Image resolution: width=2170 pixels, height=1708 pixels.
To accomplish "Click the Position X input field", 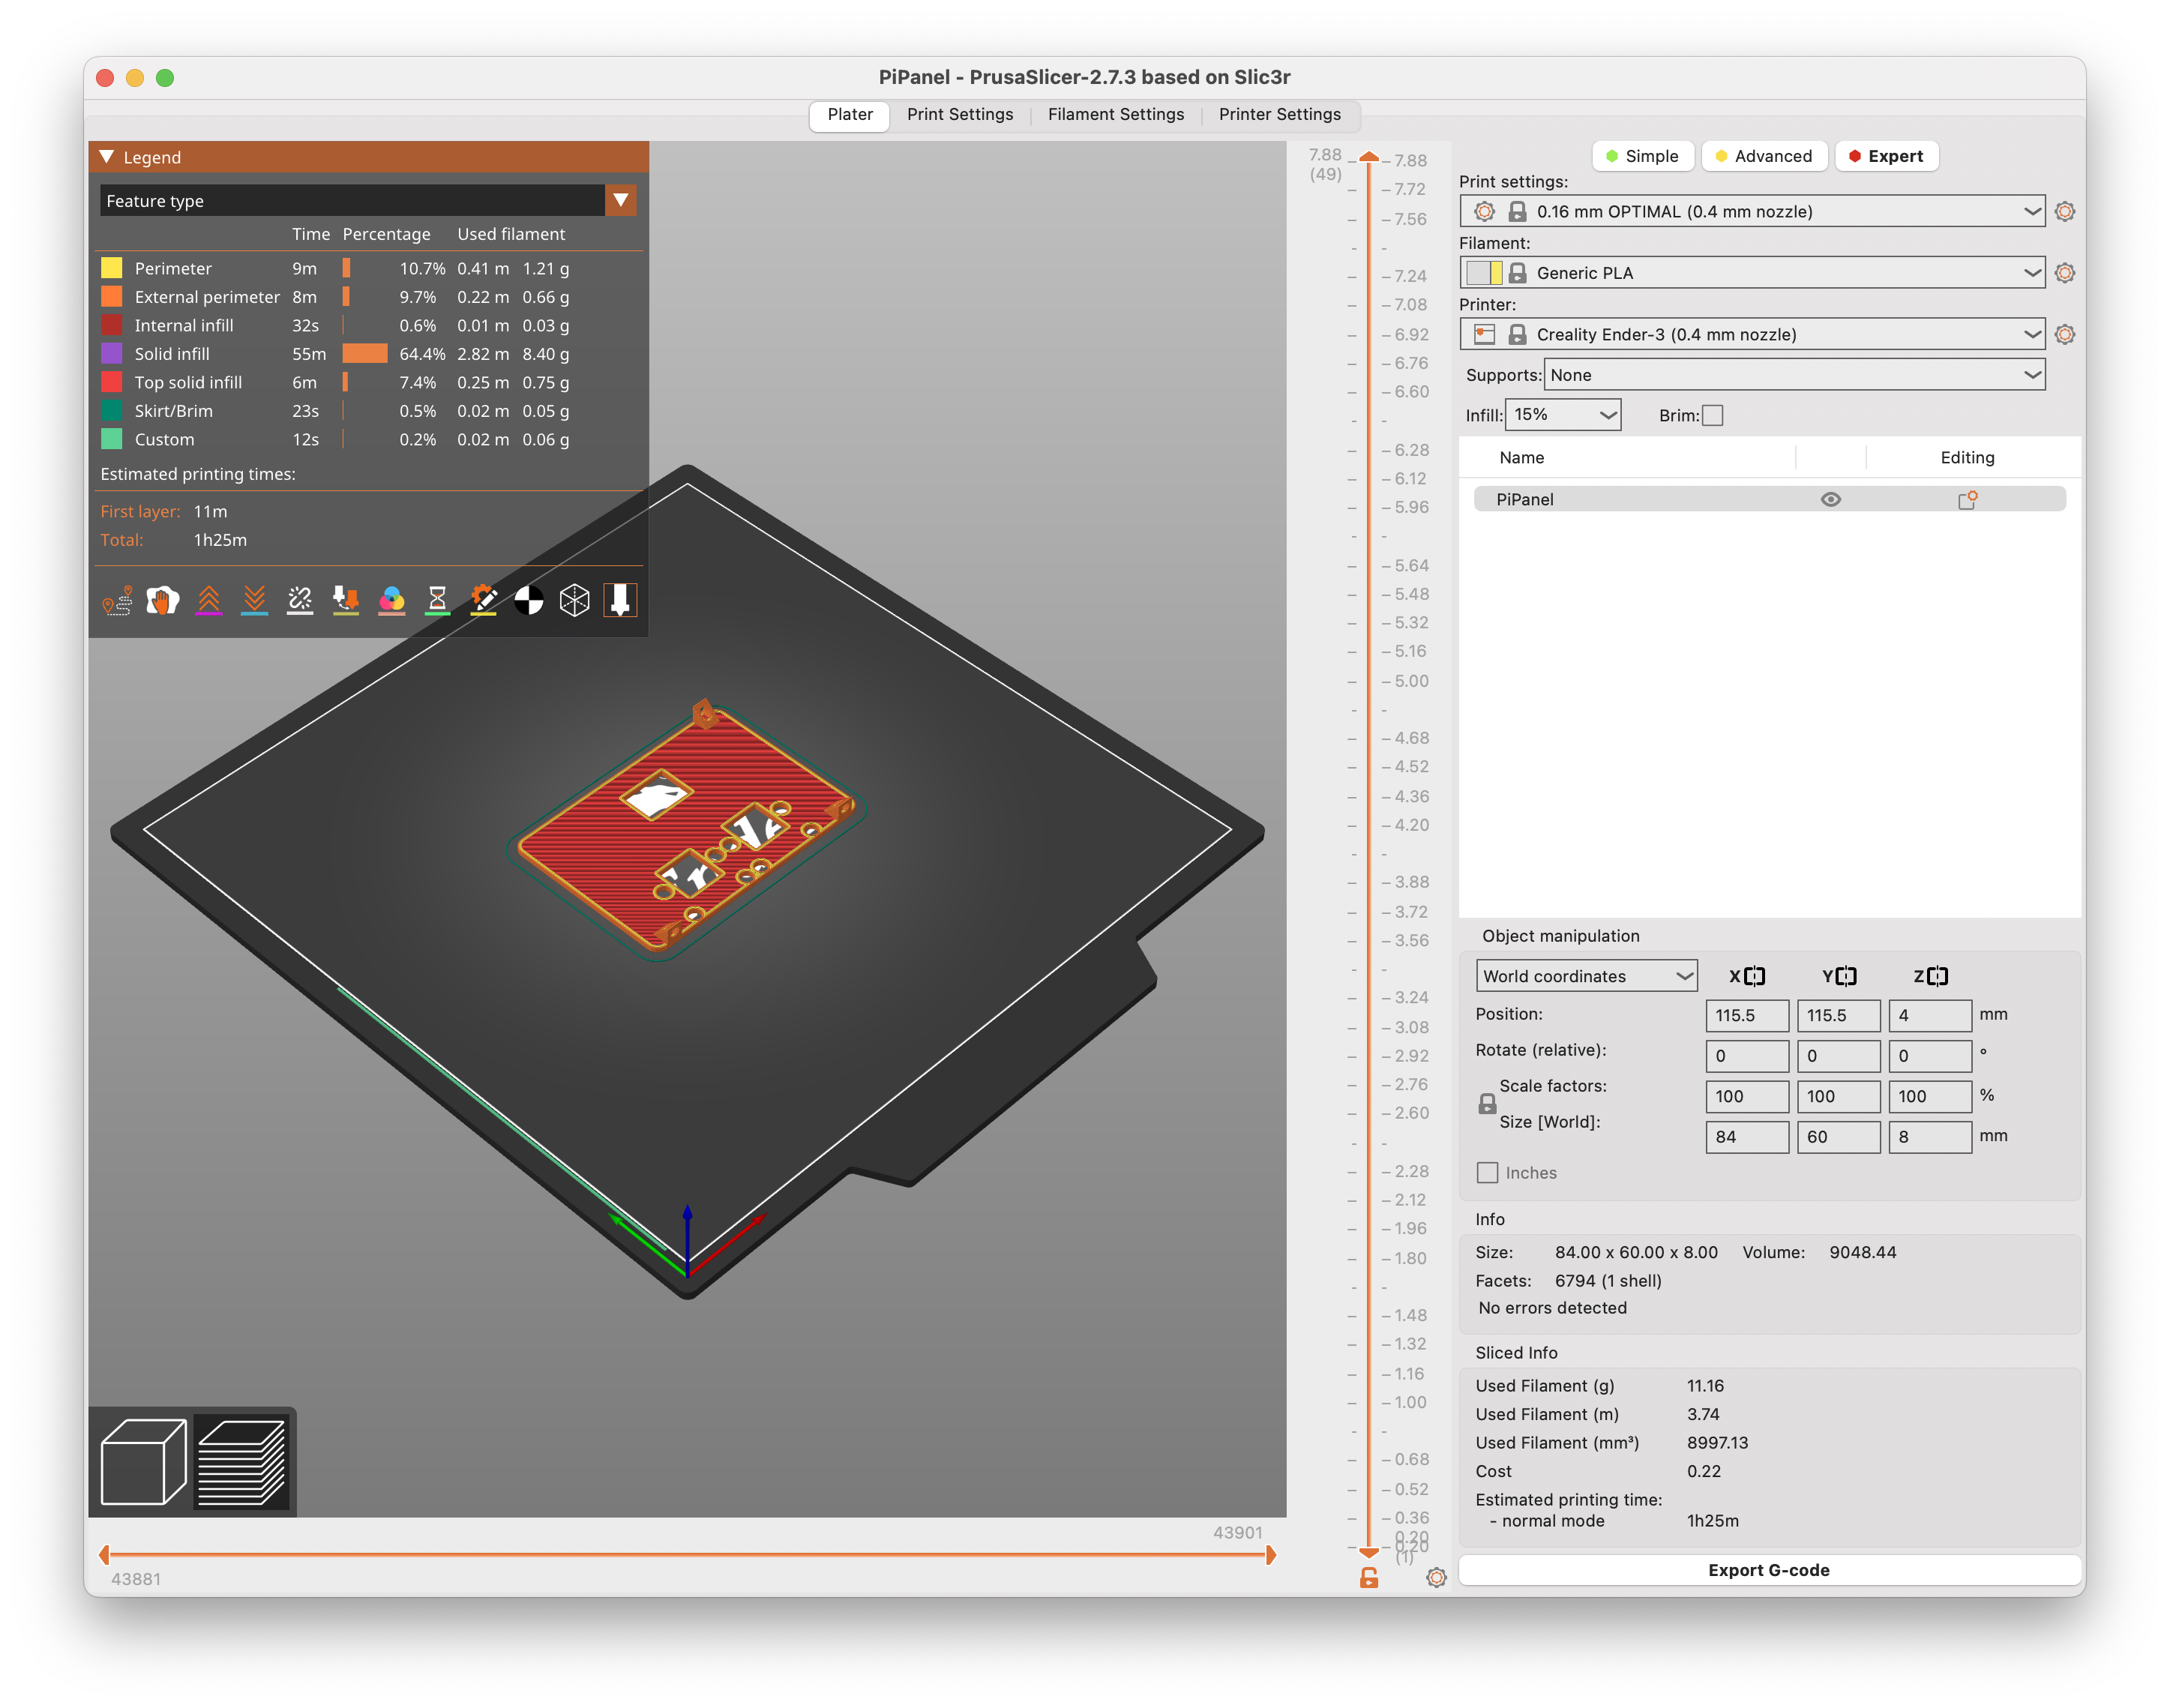I will [1746, 1015].
